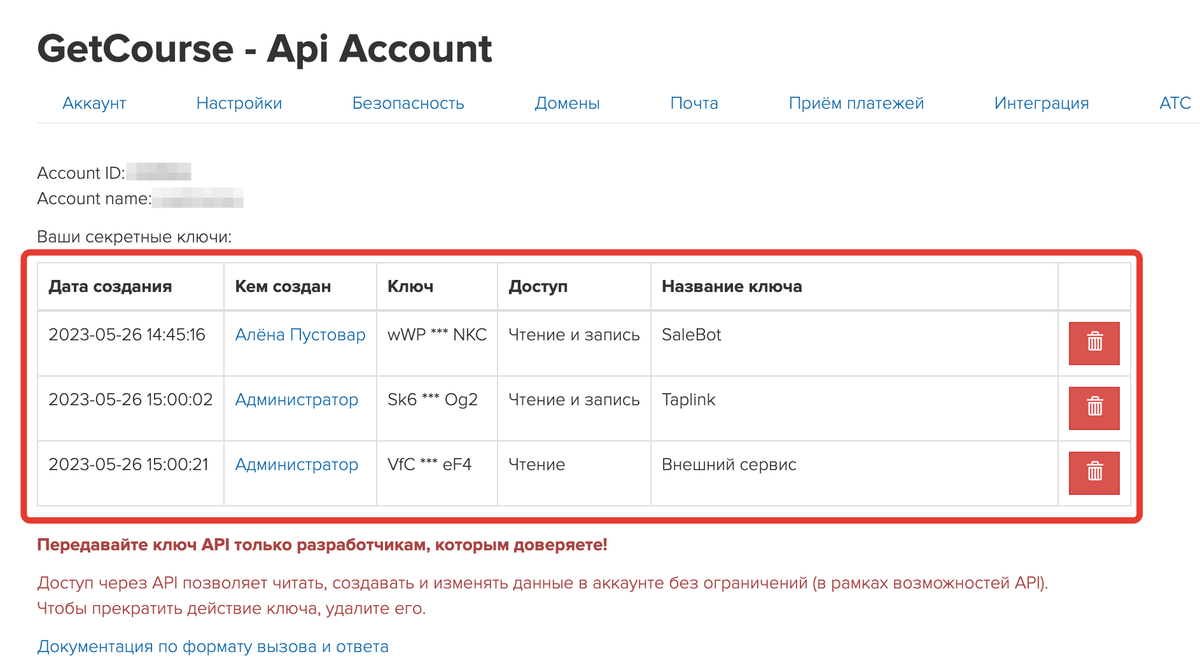The image size is (1200, 668).
Task: Switch to the Домены tab
Action: [567, 102]
